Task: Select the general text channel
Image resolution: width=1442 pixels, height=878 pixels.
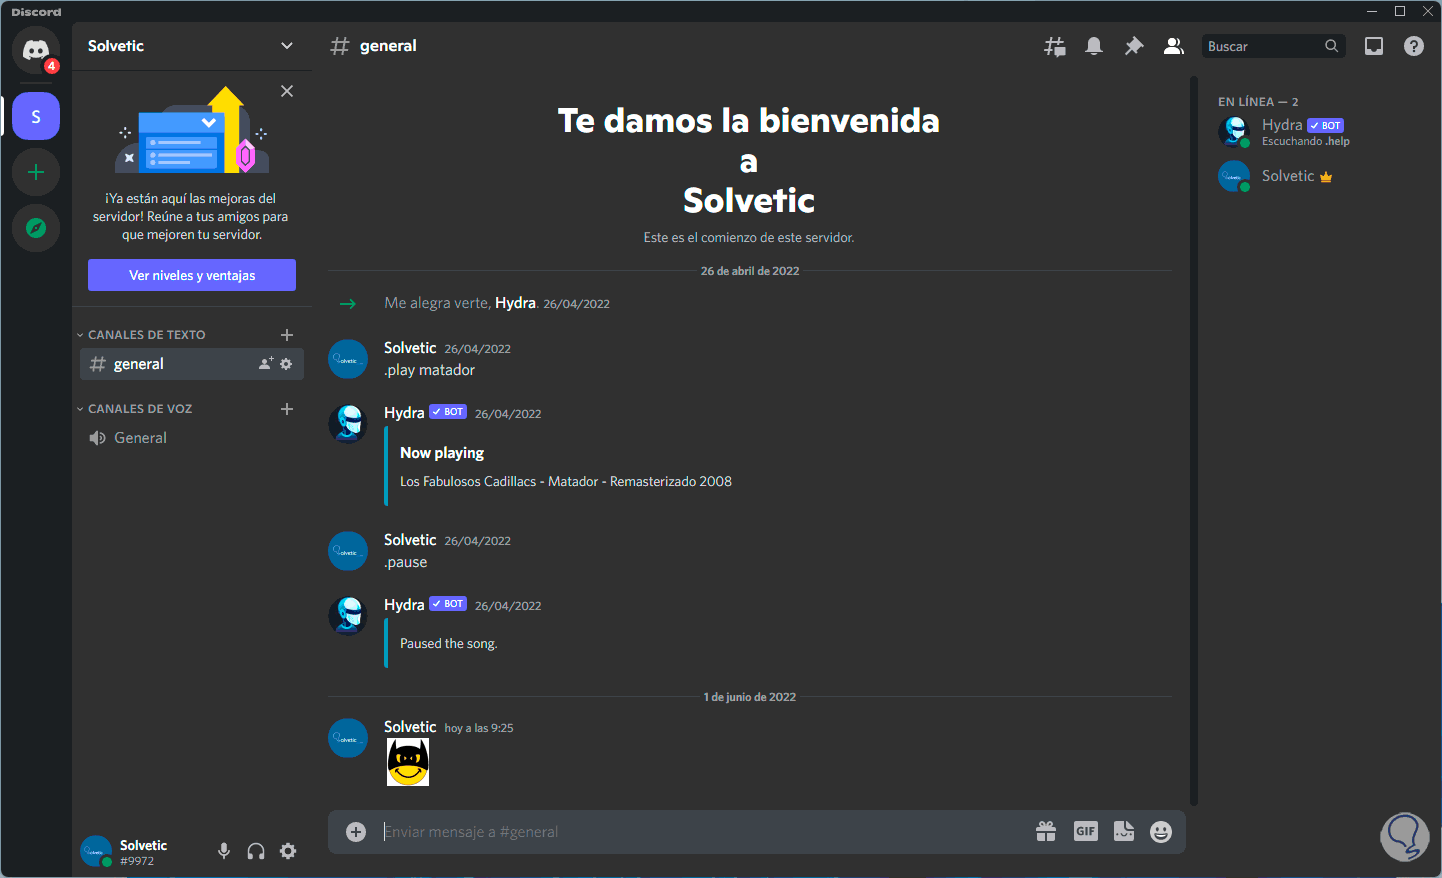Action: tap(192, 364)
